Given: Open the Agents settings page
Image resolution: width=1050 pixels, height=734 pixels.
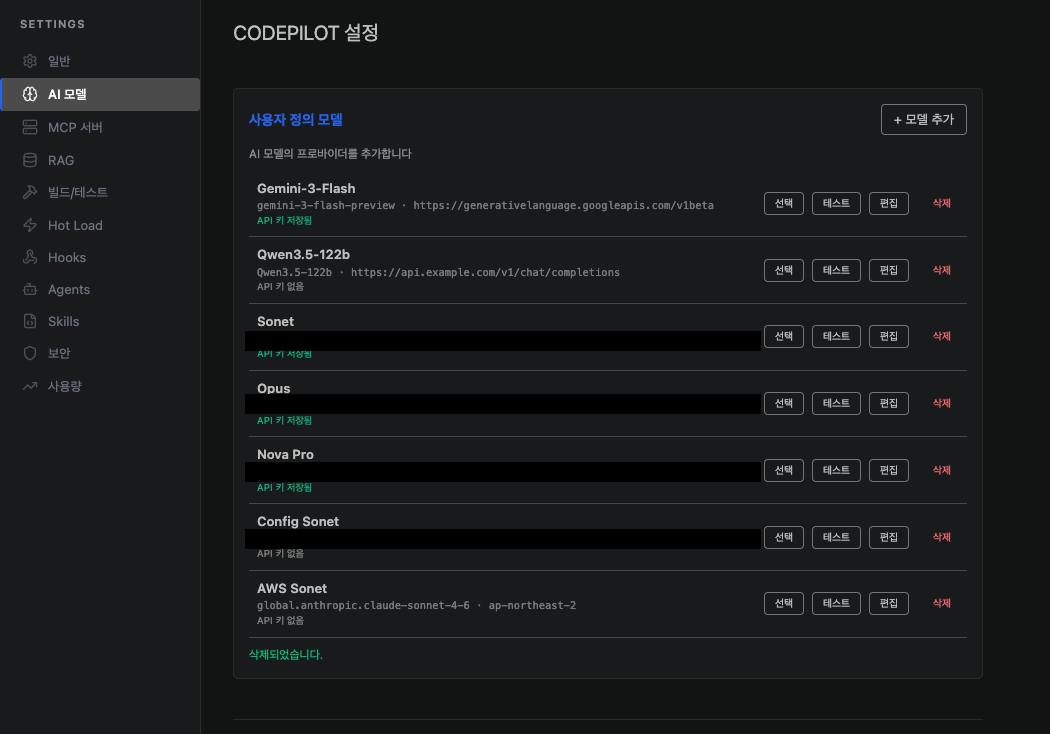Looking at the screenshot, I should 100,289.
